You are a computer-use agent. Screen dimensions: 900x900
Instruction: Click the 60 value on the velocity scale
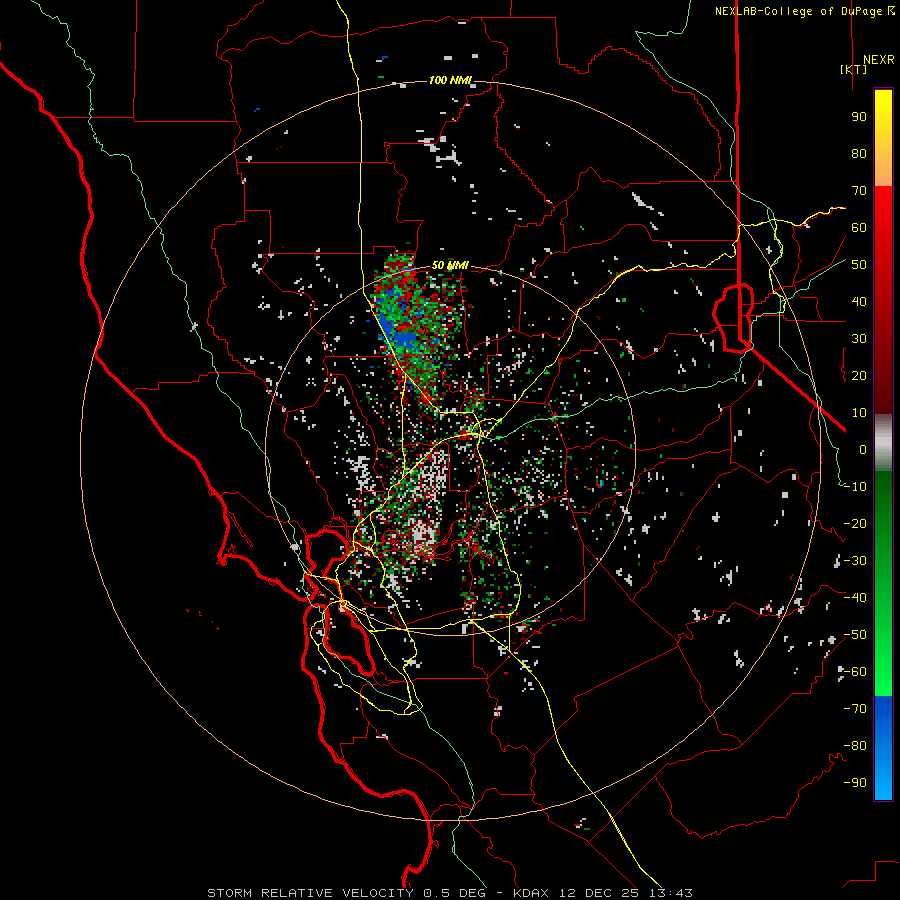click(x=859, y=228)
